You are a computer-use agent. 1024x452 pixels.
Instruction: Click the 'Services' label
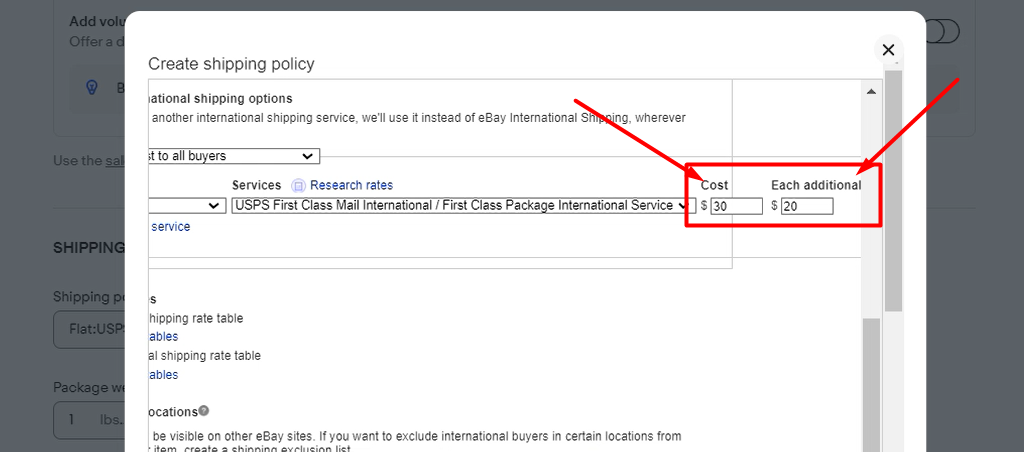pyautogui.click(x=257, y=186)
